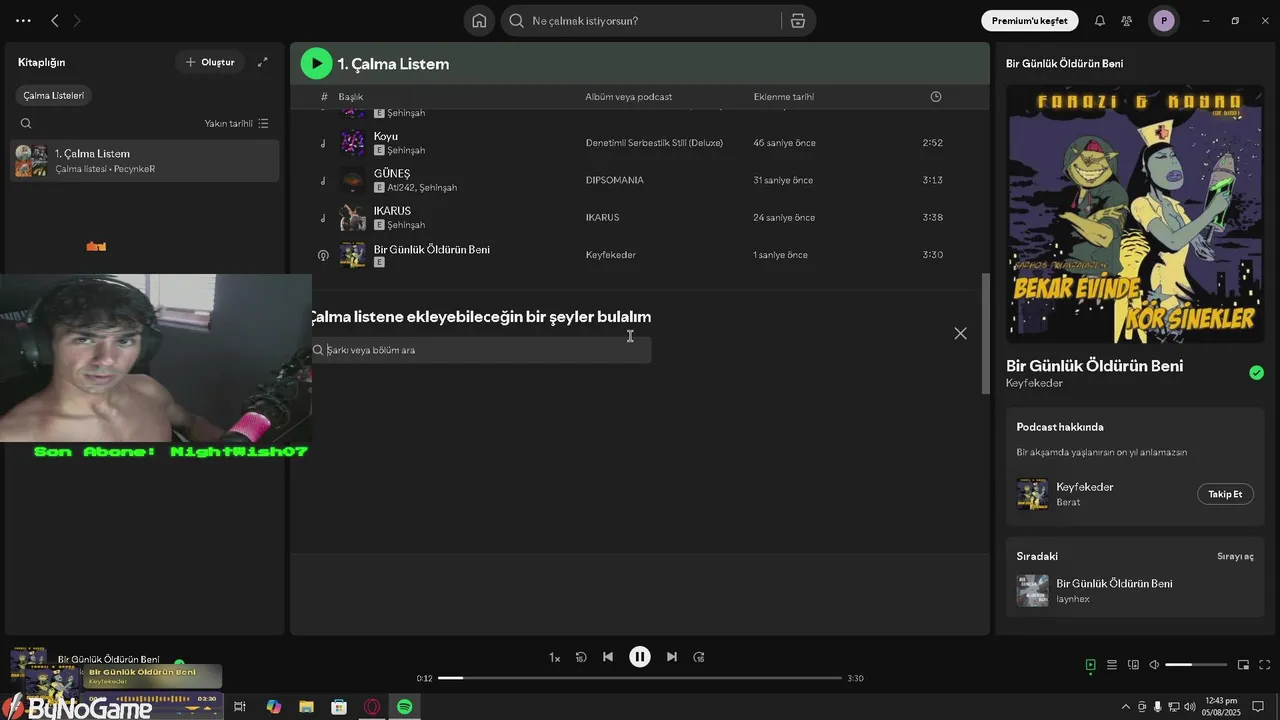The height and width of the screenshot is (720, 1280).
Task: Open the Spotify Home button
Action: (479, 21)
